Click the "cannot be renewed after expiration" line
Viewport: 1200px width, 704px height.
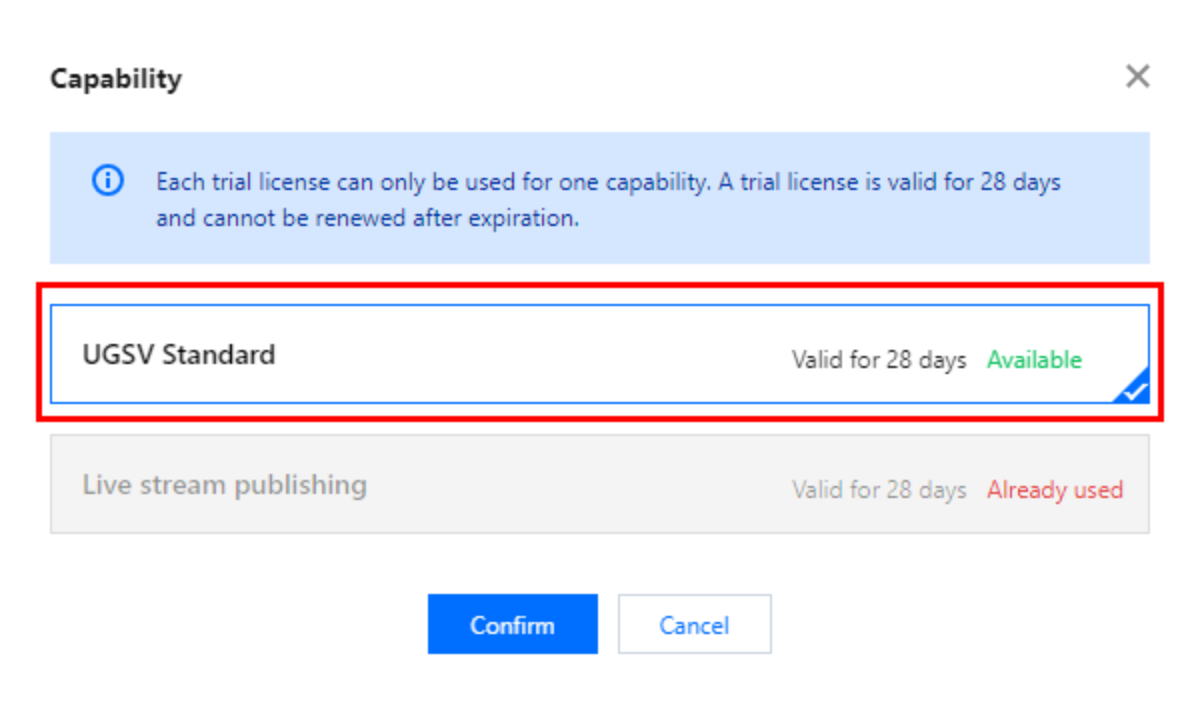click(x=367, y=218)
